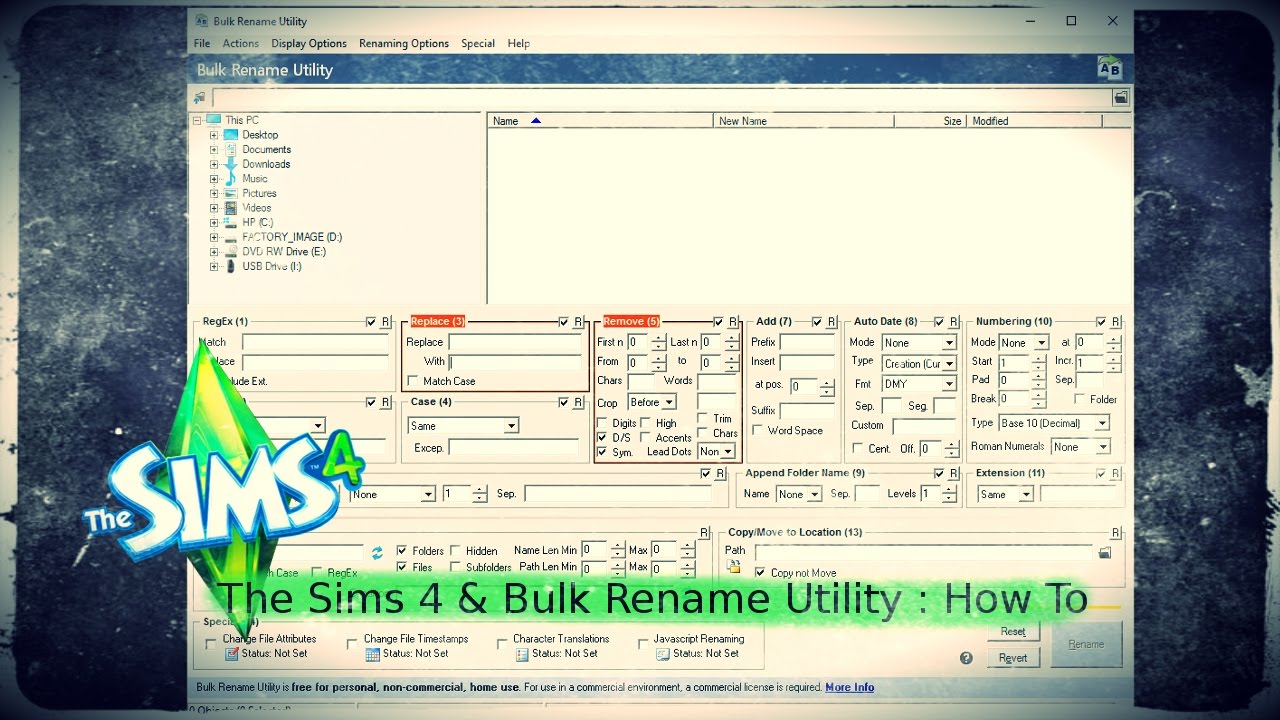This screenshot has height=720, width=1280.
Task: Open the Roman Numerals dropdown
Action: (x=1080, y=447)
